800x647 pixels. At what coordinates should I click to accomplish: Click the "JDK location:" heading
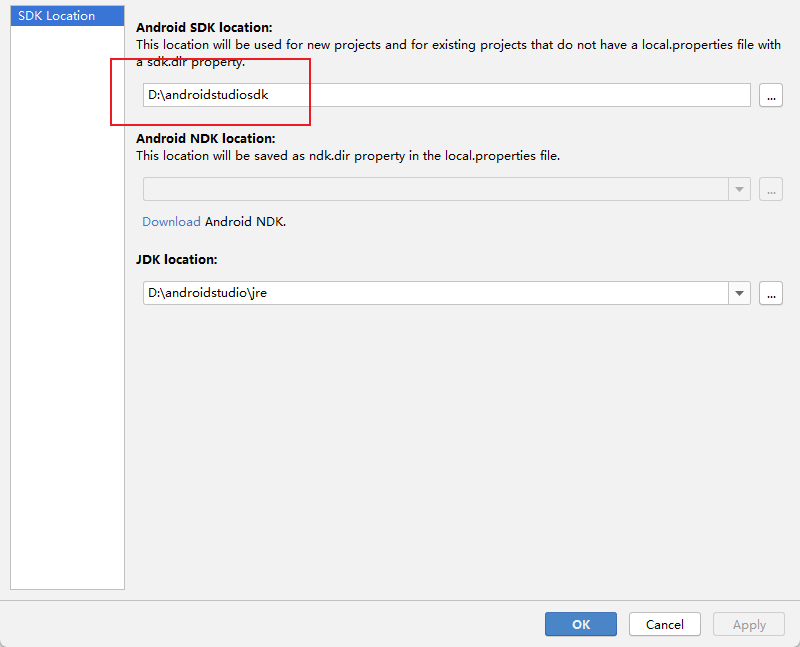(x=177, y=259)
